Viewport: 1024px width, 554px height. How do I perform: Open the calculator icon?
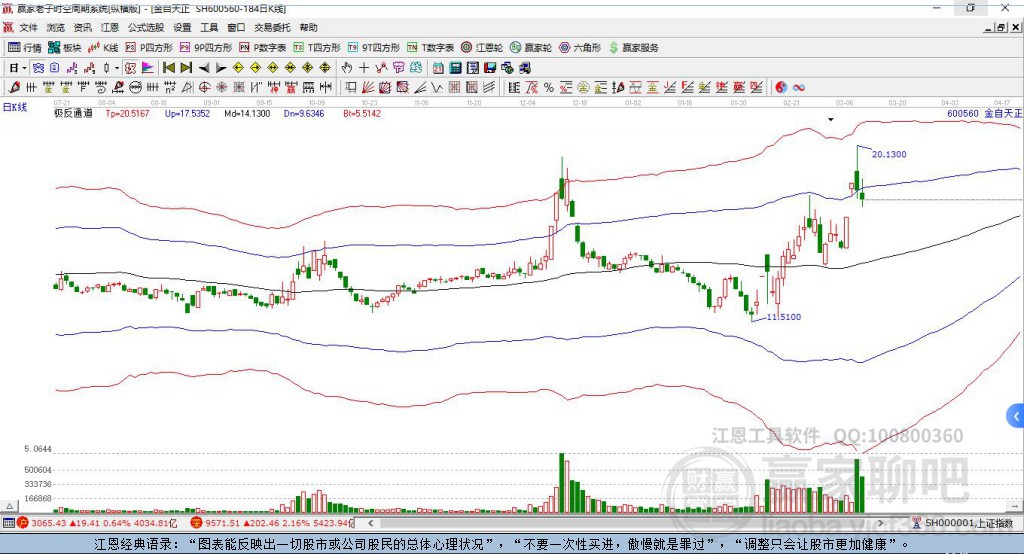(456, 68)
